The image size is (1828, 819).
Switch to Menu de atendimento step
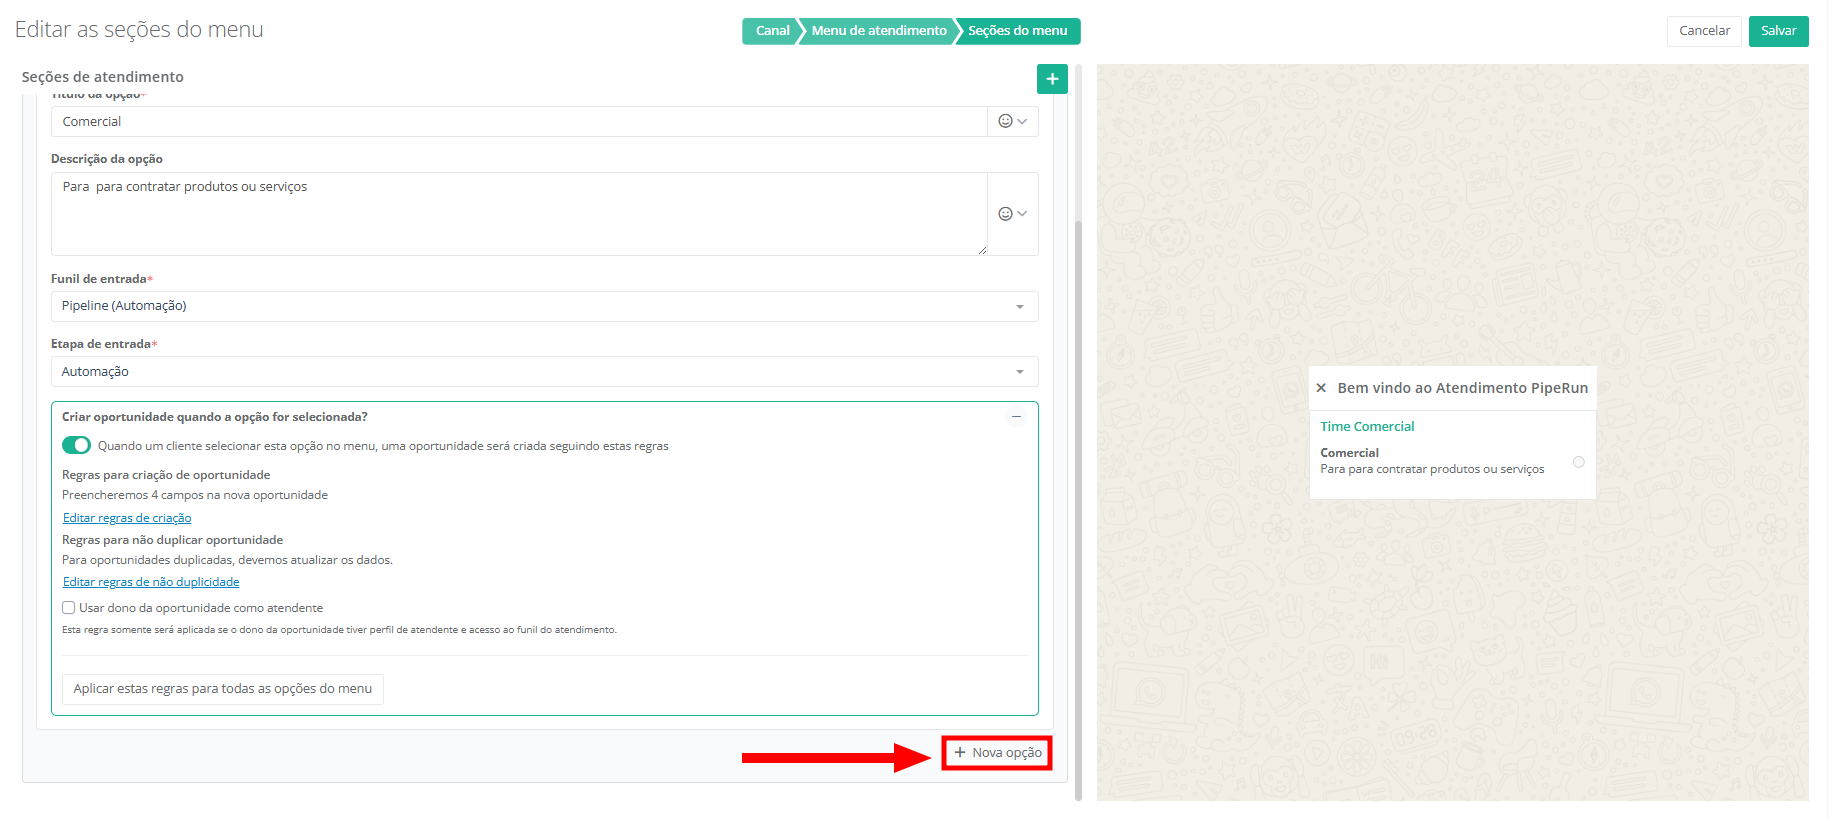pyautogui.click(x=878, y=31)
